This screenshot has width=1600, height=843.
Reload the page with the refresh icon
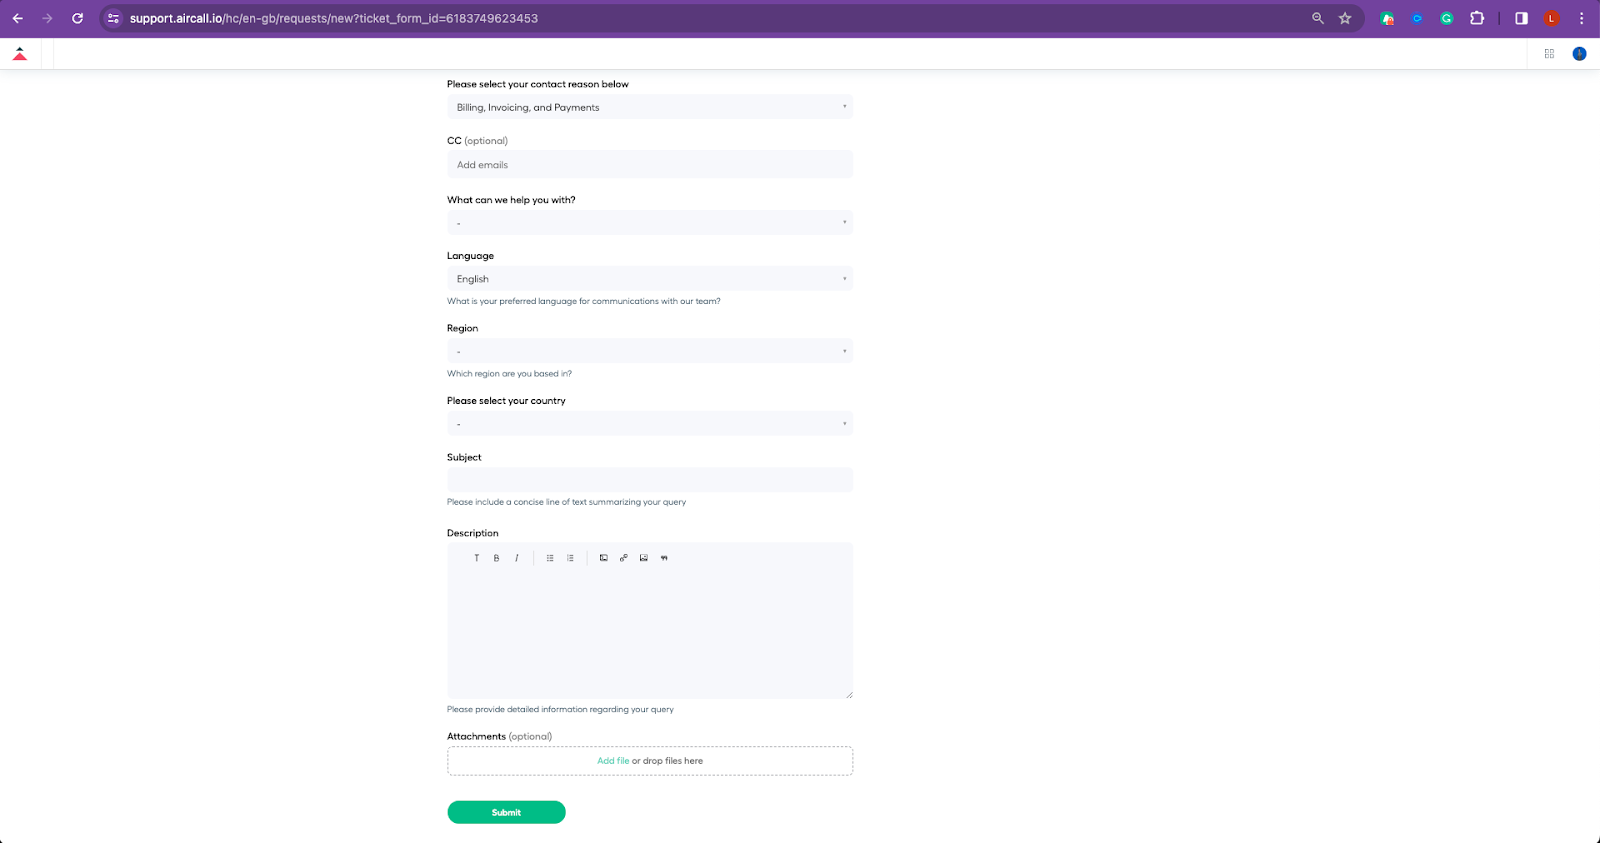(x=77, y=18)
